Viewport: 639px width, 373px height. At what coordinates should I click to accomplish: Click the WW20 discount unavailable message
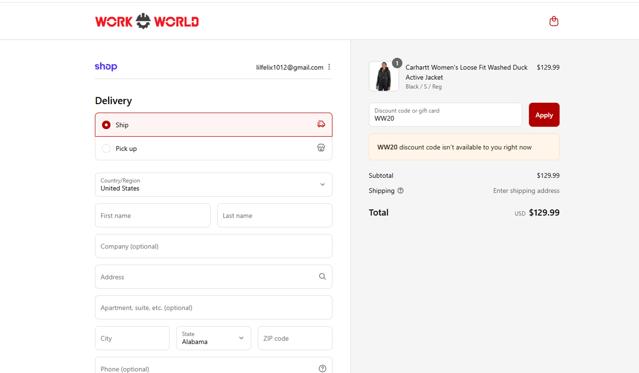coord(464,147)
